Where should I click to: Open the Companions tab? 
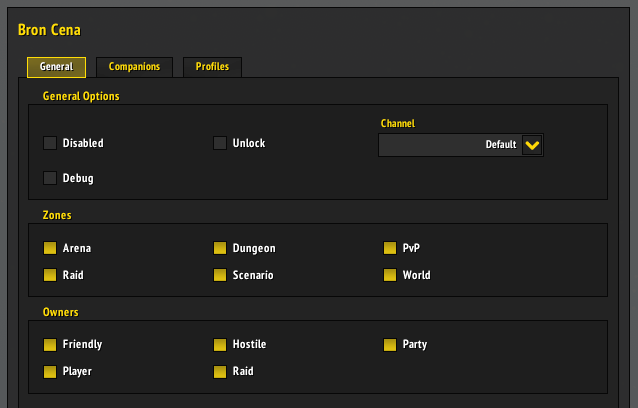point(134,67)
